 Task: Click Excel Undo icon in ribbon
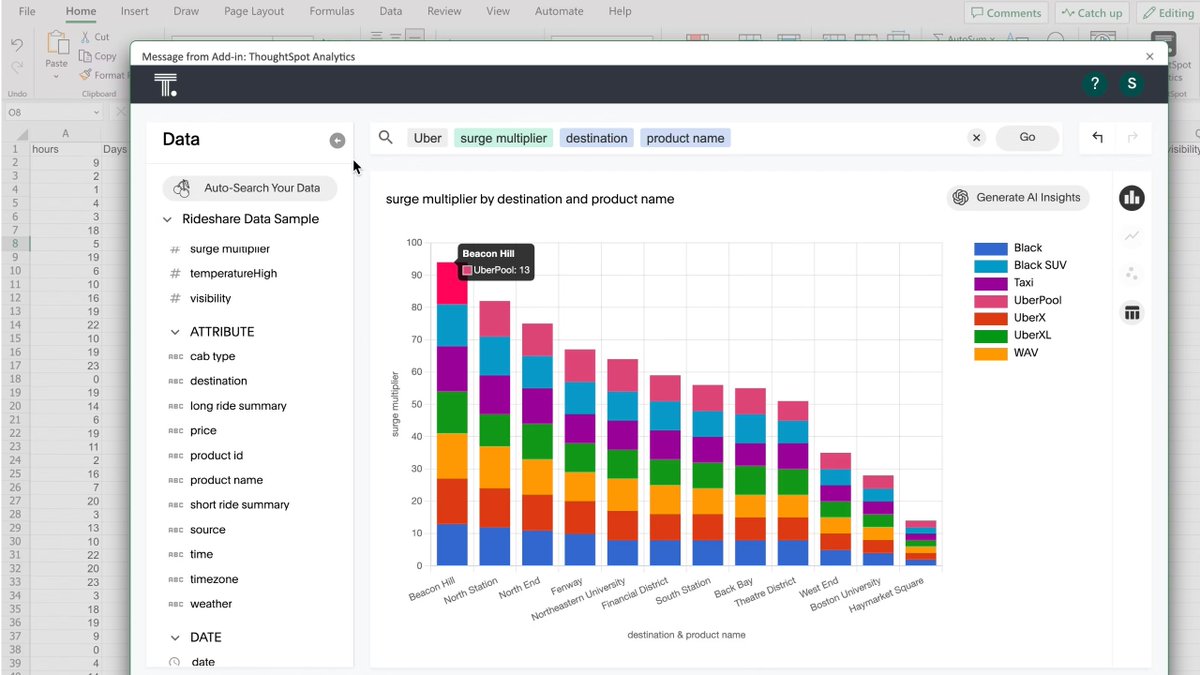(x=17, y=45)
